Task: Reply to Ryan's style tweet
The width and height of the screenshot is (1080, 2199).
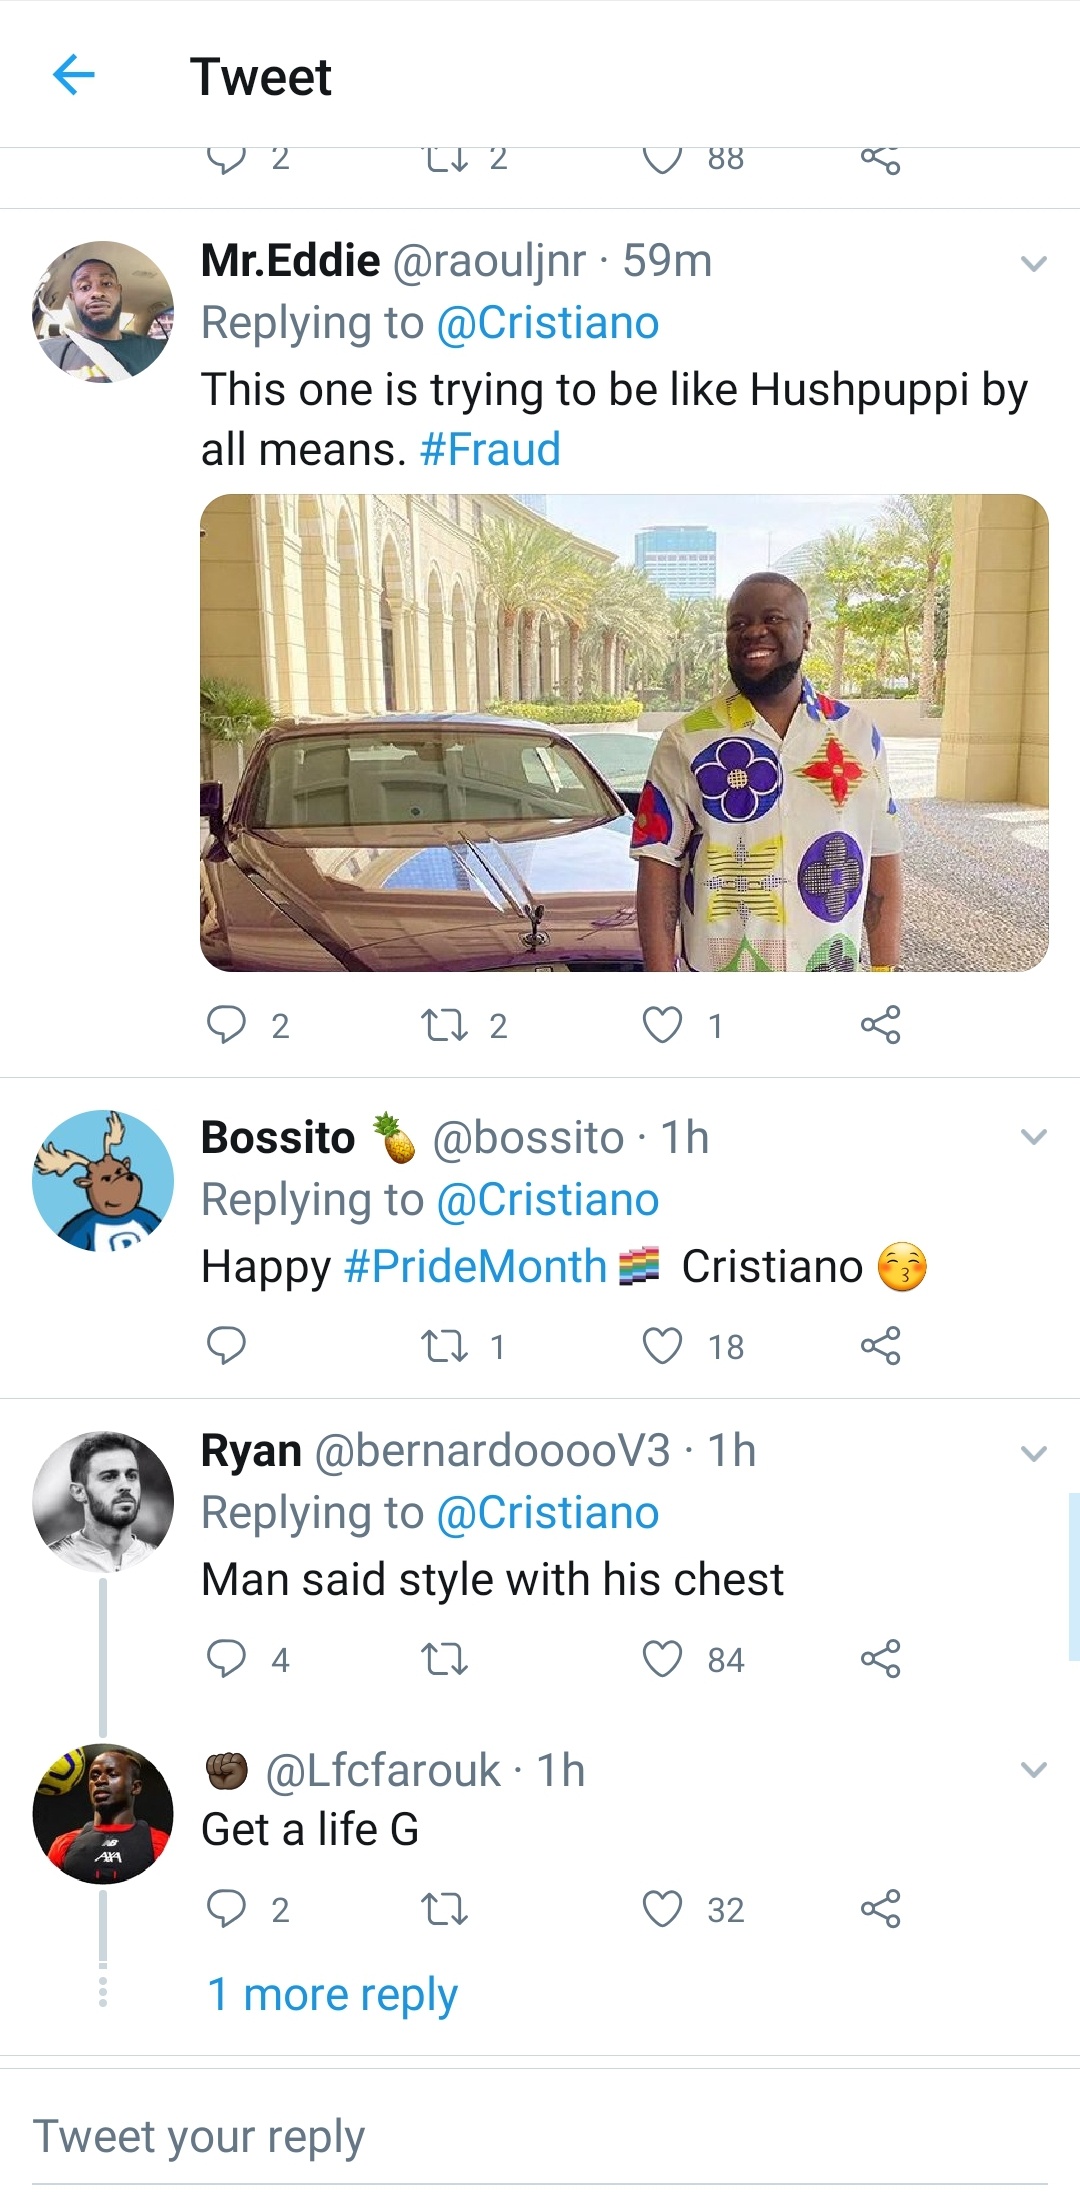Action: [226, 1659]
